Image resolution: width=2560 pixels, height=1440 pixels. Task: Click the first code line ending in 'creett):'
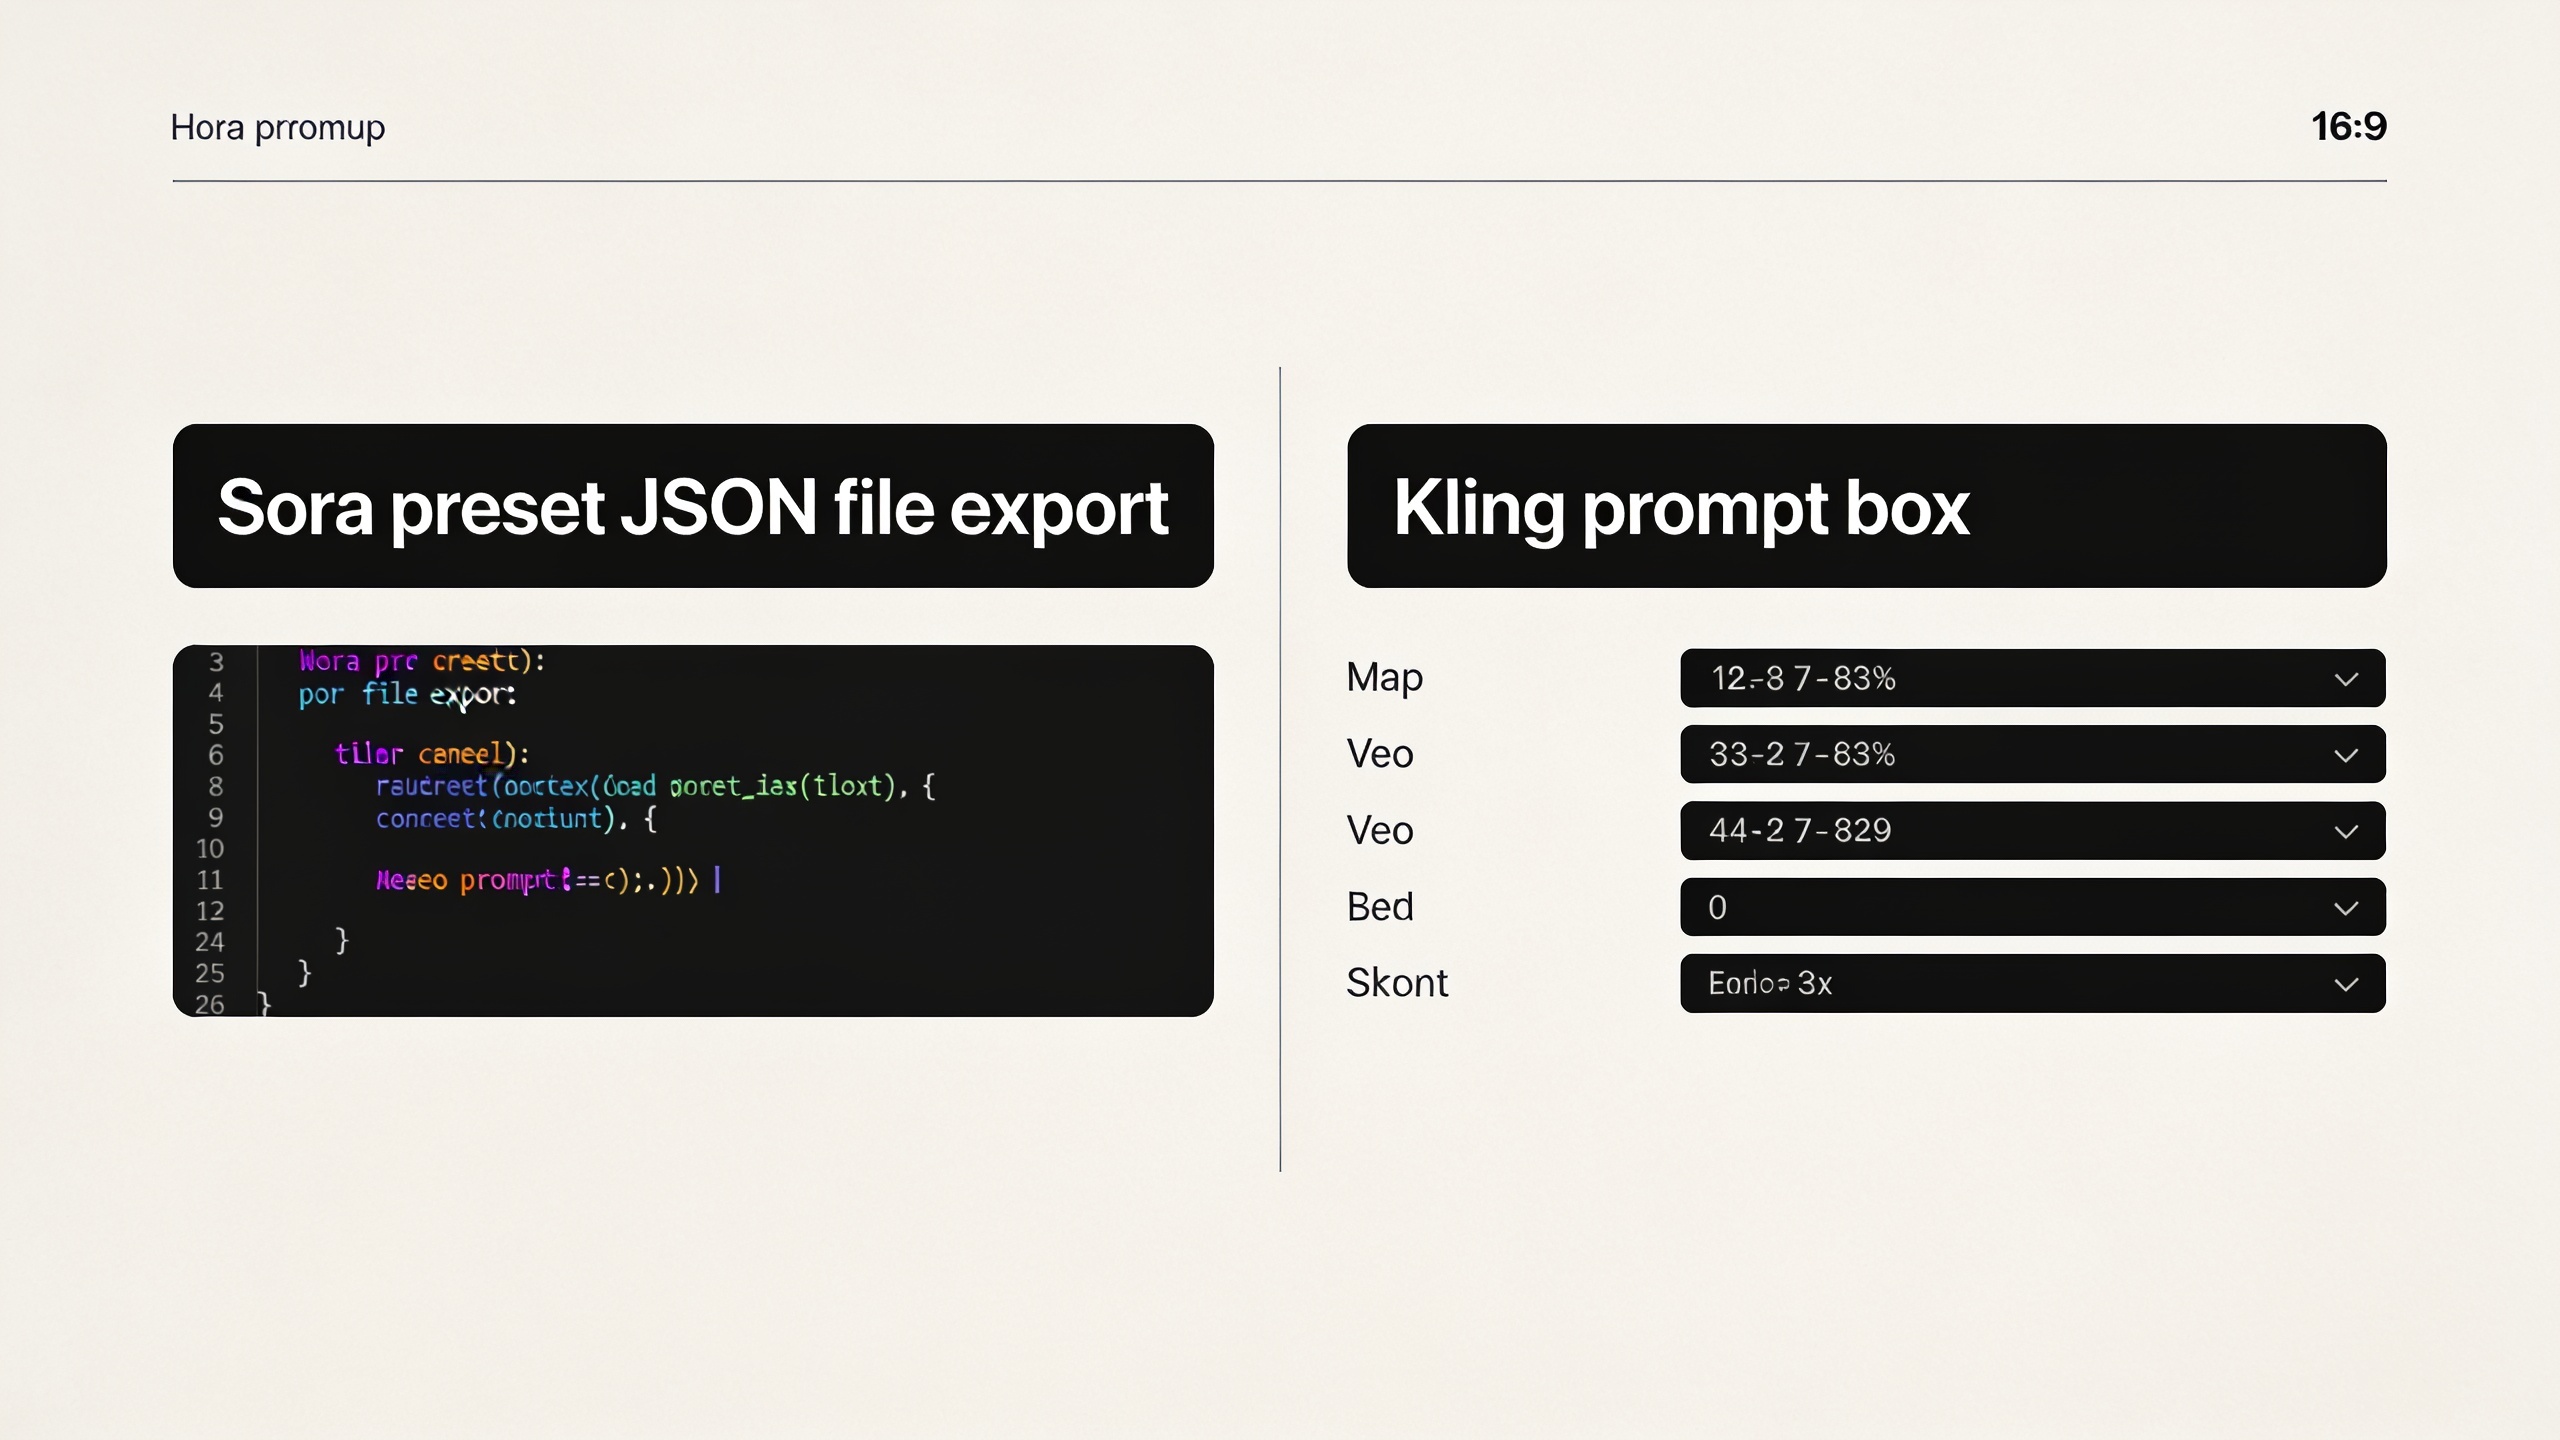(422, 662)
